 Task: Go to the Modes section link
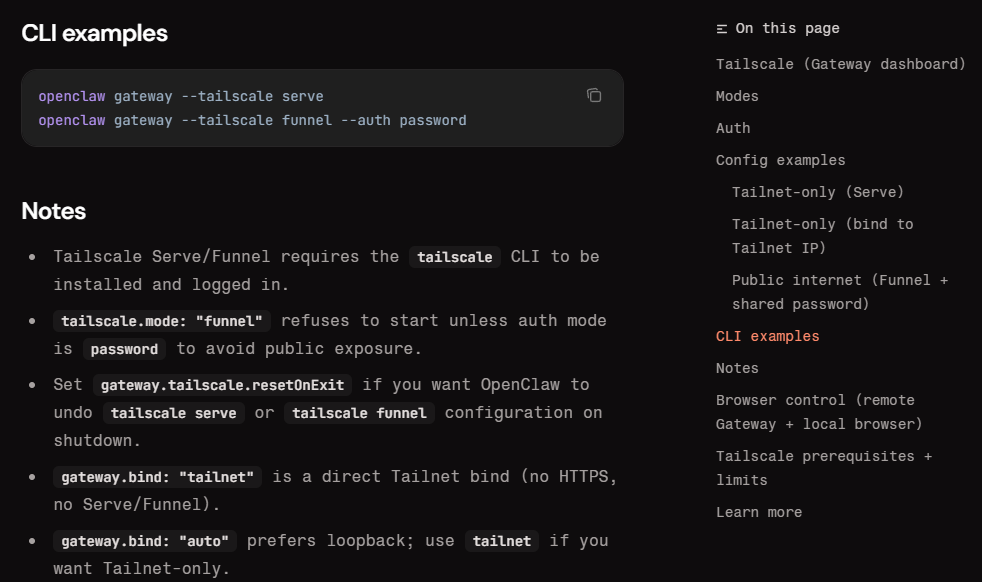pyautogui.click(x=737, y=96)
